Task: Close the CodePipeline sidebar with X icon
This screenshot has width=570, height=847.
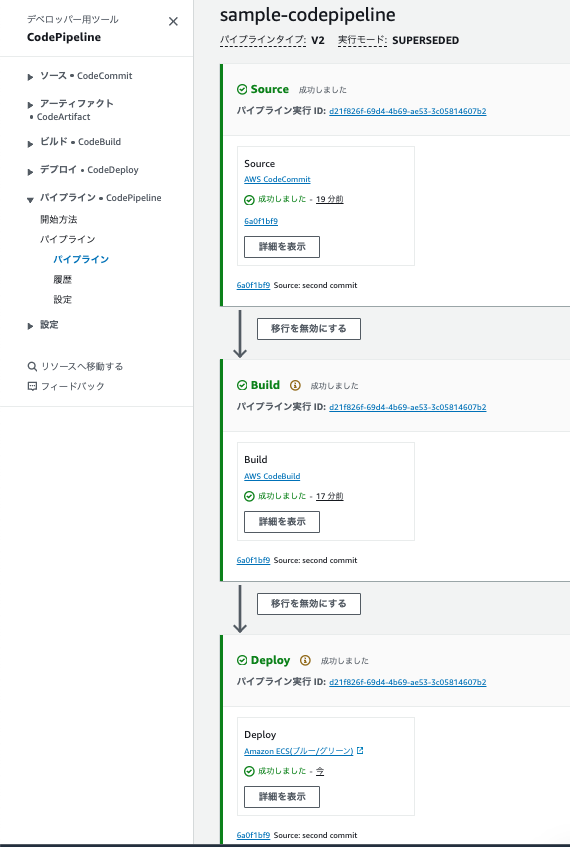Action: click(x=173, y=22)
